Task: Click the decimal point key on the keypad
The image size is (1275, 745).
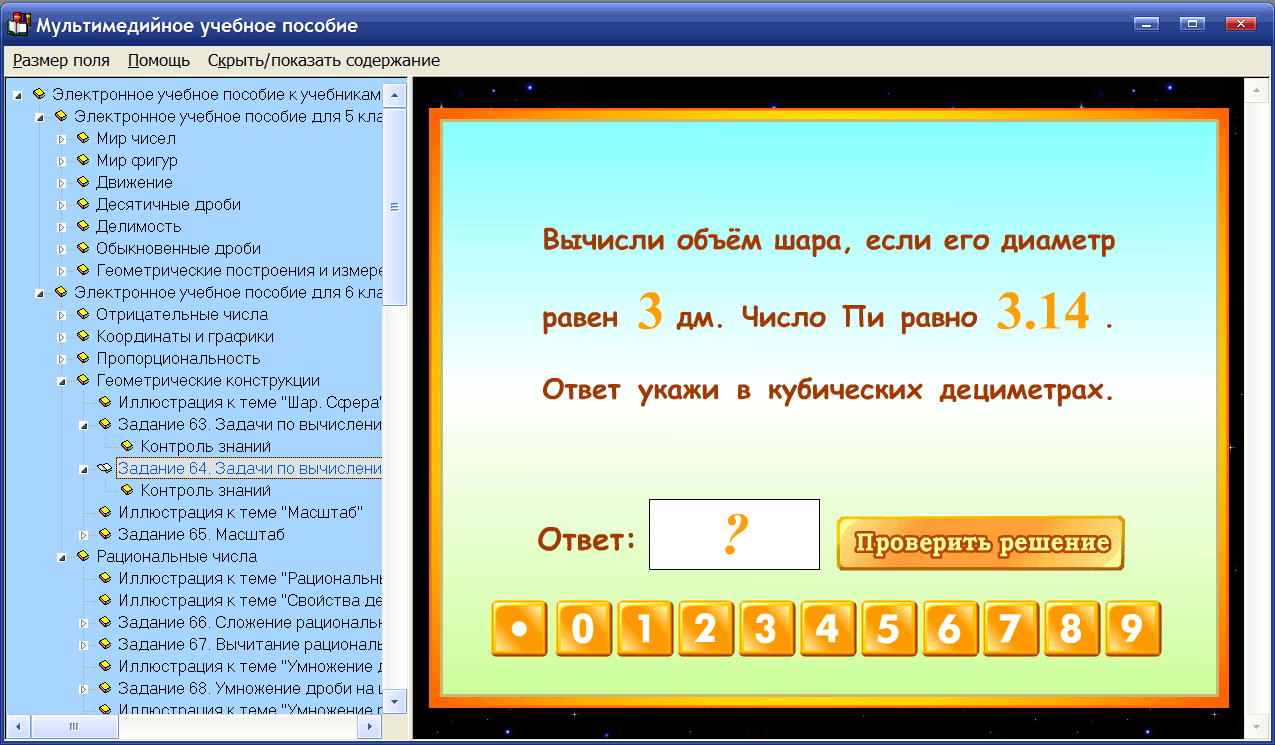Action: coord(518,628)
